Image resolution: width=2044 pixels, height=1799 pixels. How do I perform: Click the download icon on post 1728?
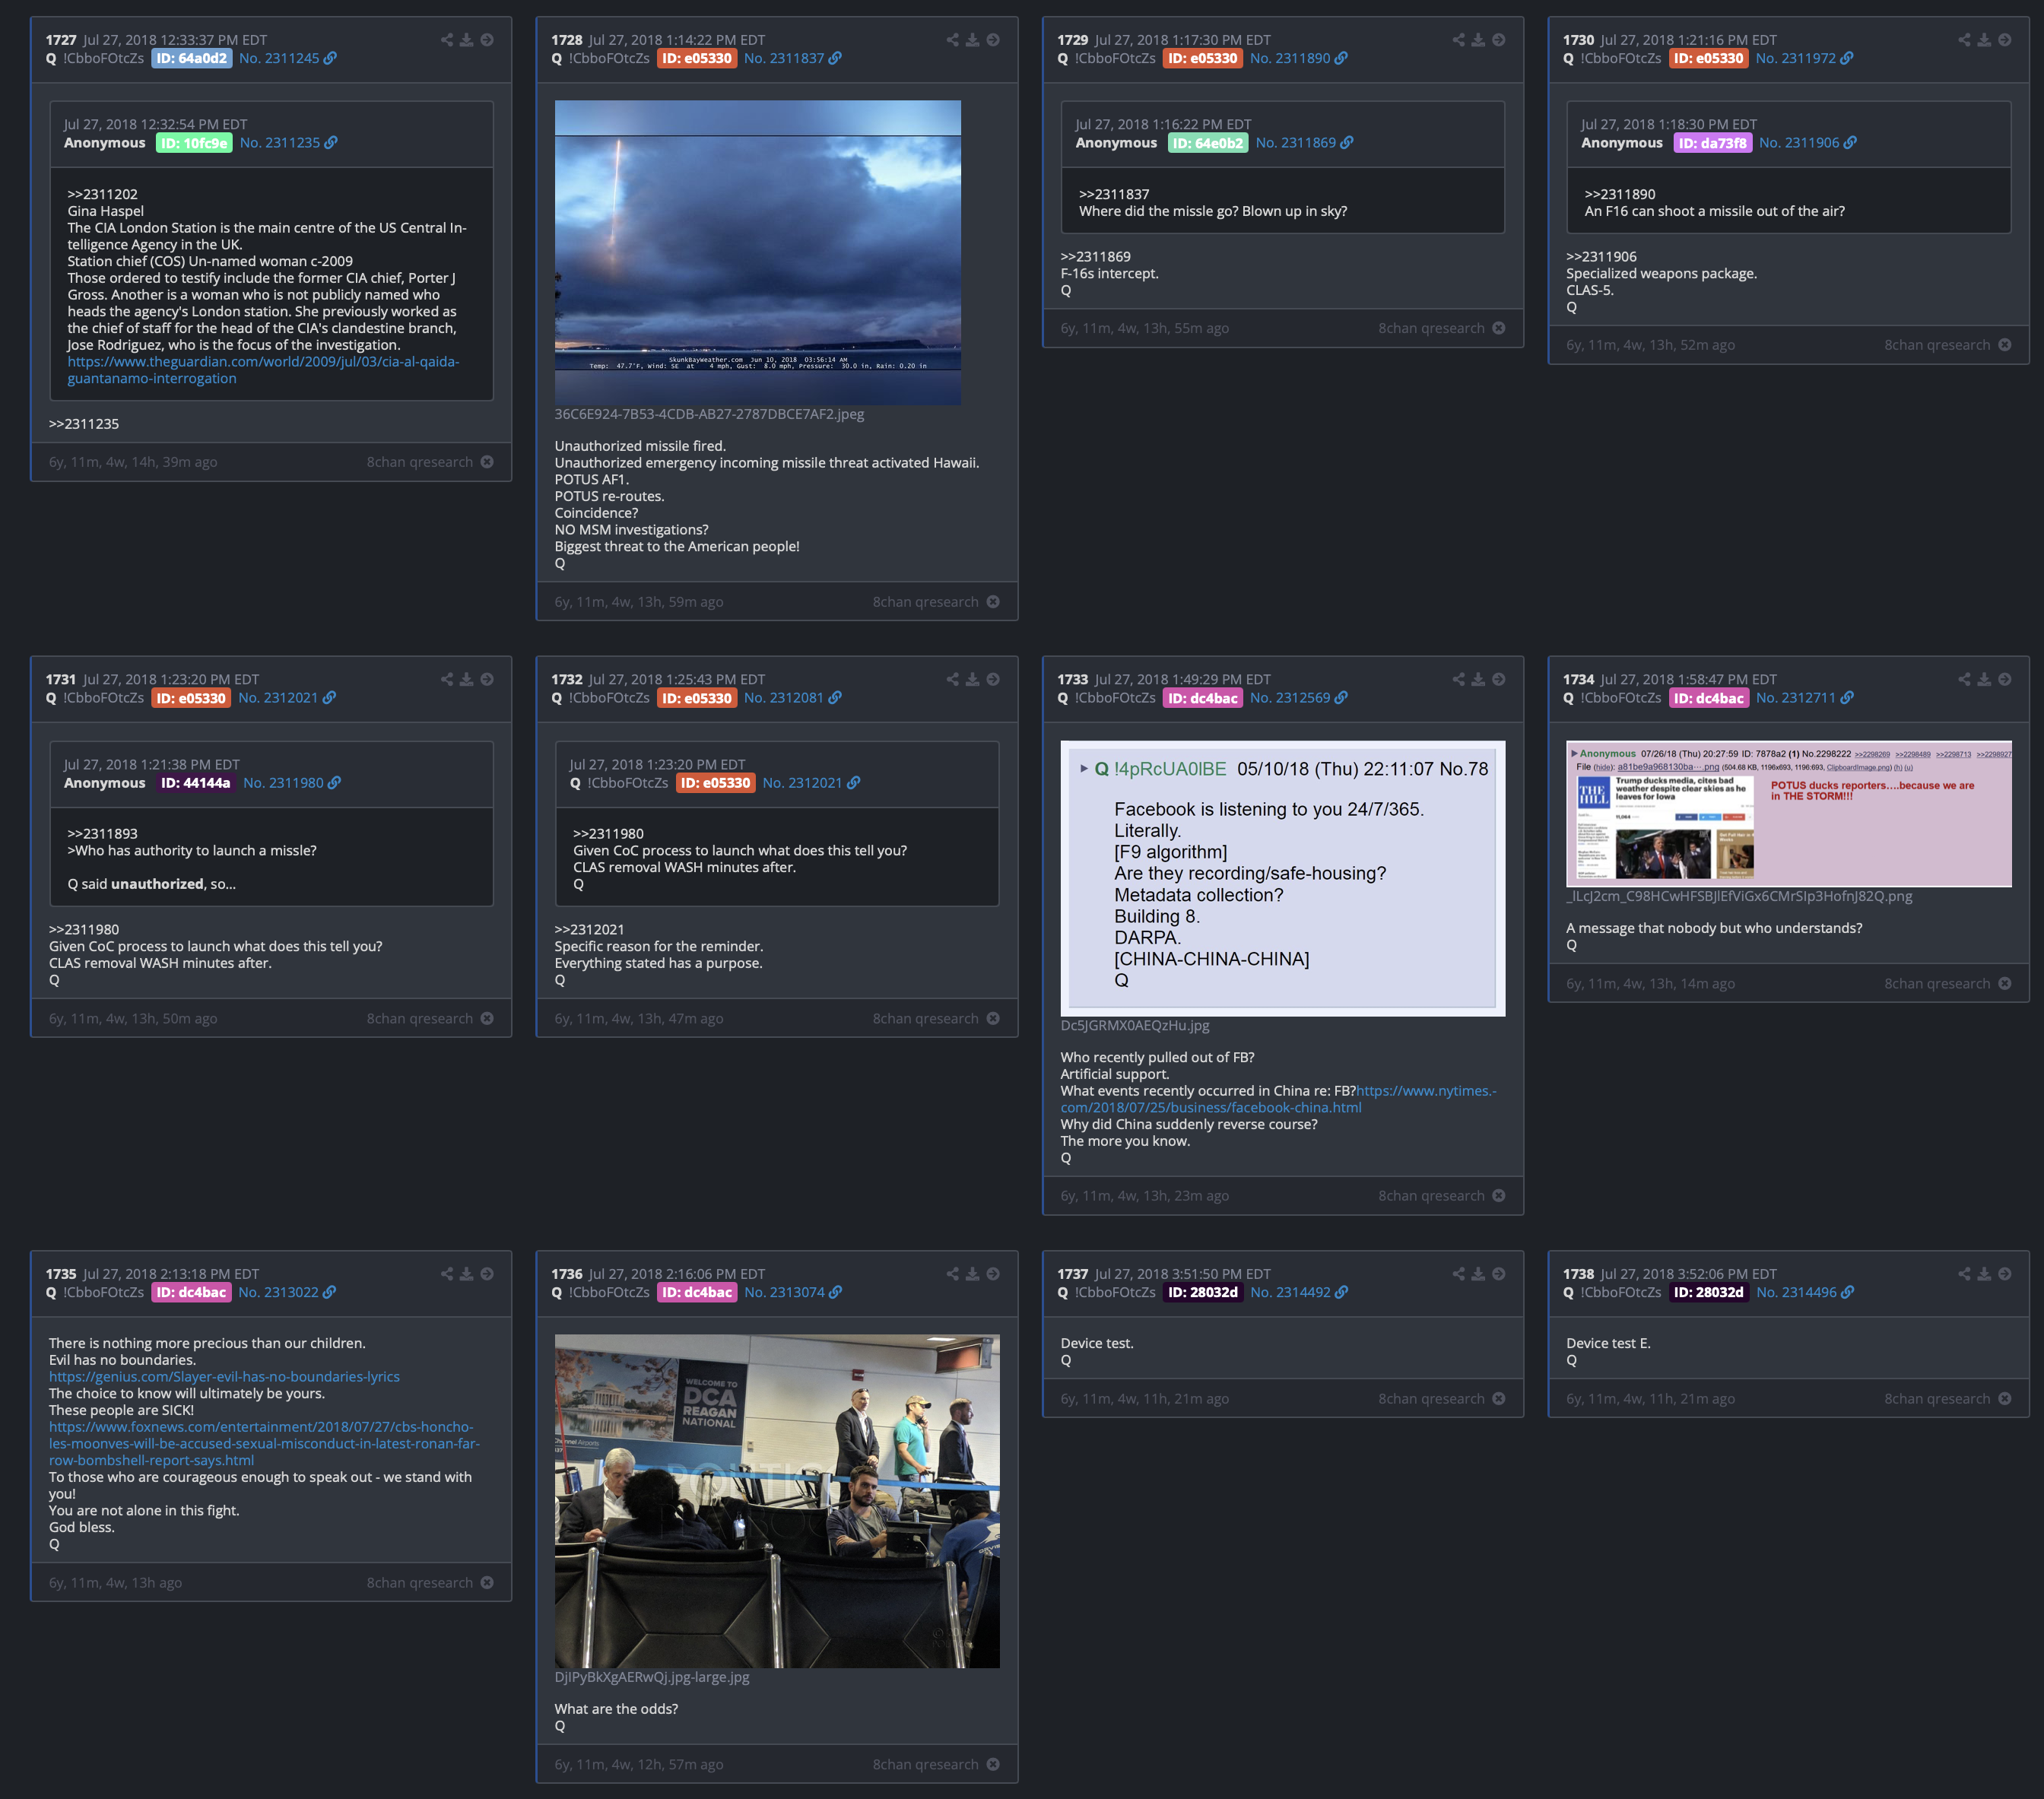tap(973, 40)
